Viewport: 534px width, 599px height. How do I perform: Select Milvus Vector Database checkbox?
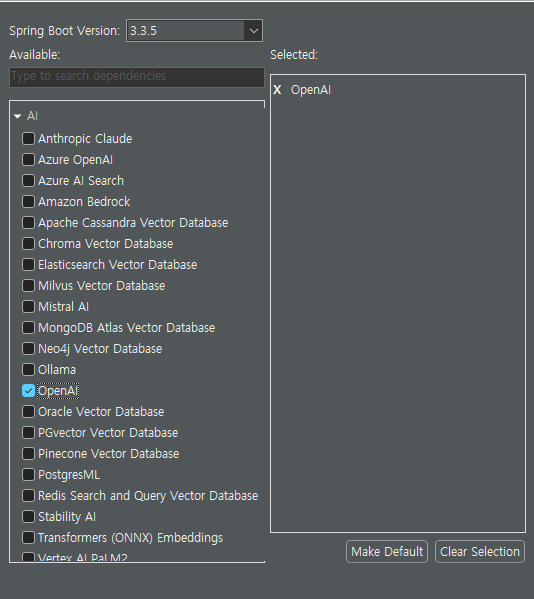click(28, 286)
